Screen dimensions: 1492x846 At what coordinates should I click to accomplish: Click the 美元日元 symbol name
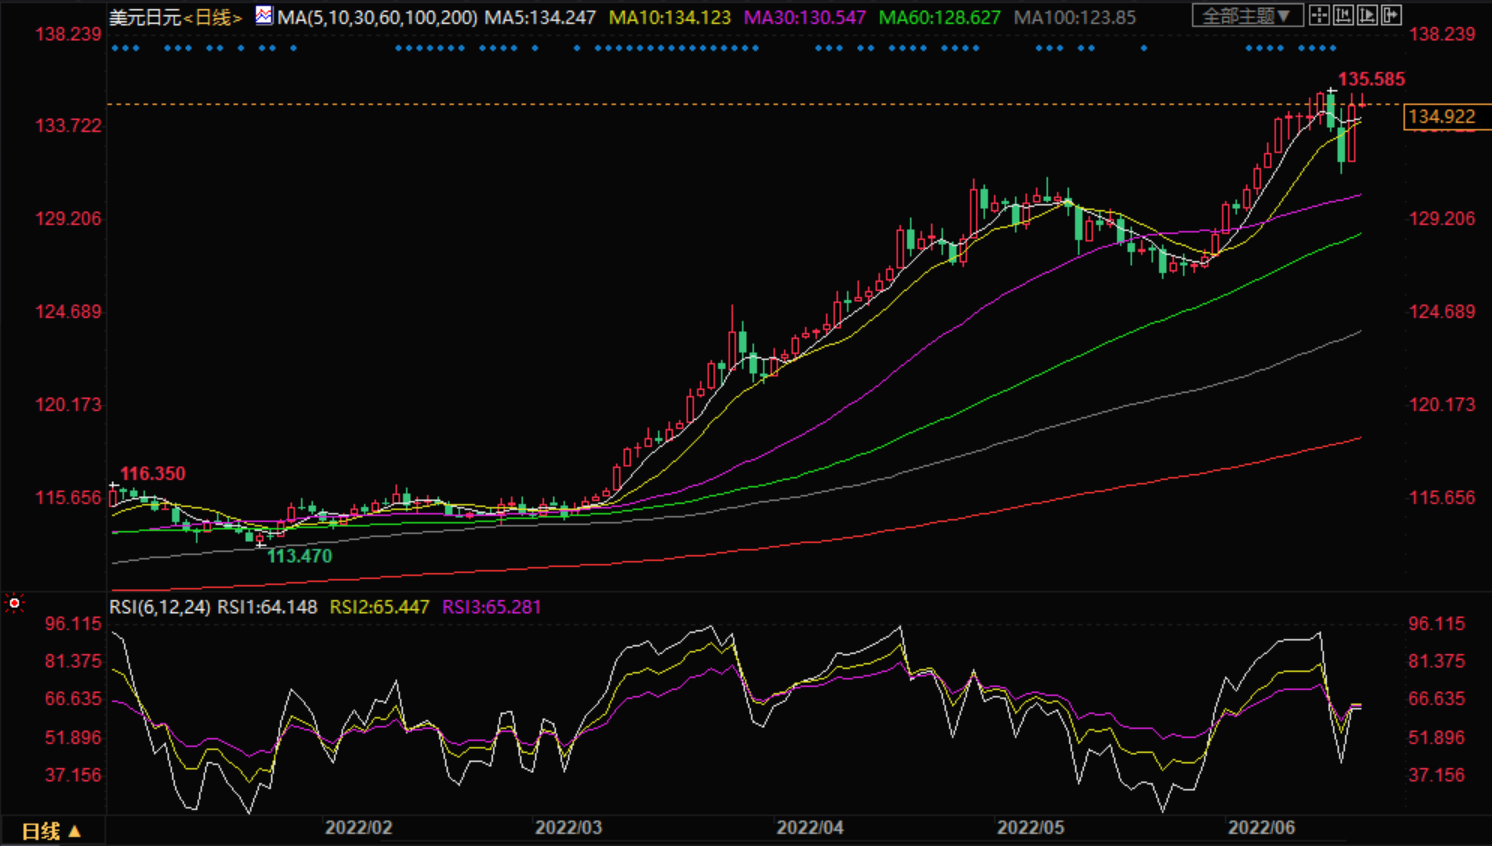tap(145, 18)
